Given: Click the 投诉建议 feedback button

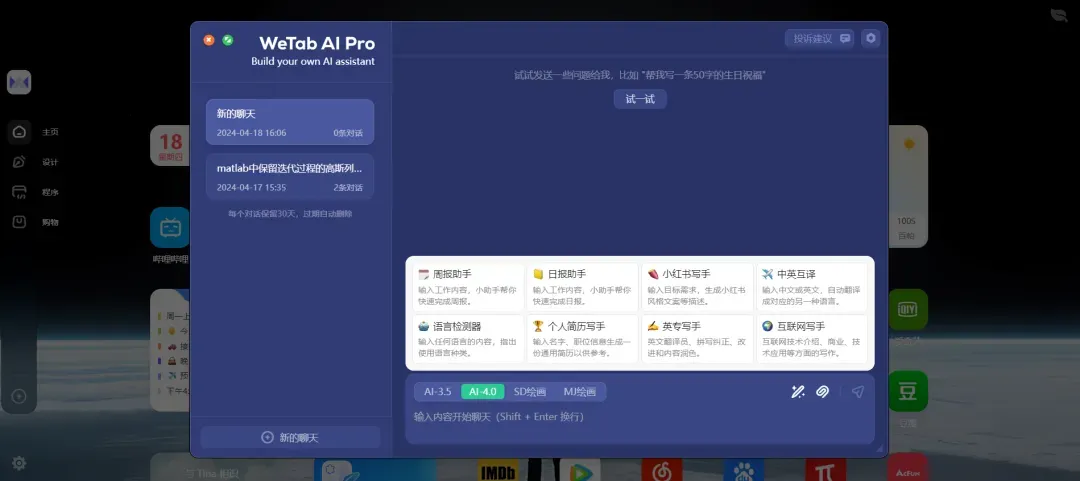Looking at the screenshot, I should pos(820,39).
